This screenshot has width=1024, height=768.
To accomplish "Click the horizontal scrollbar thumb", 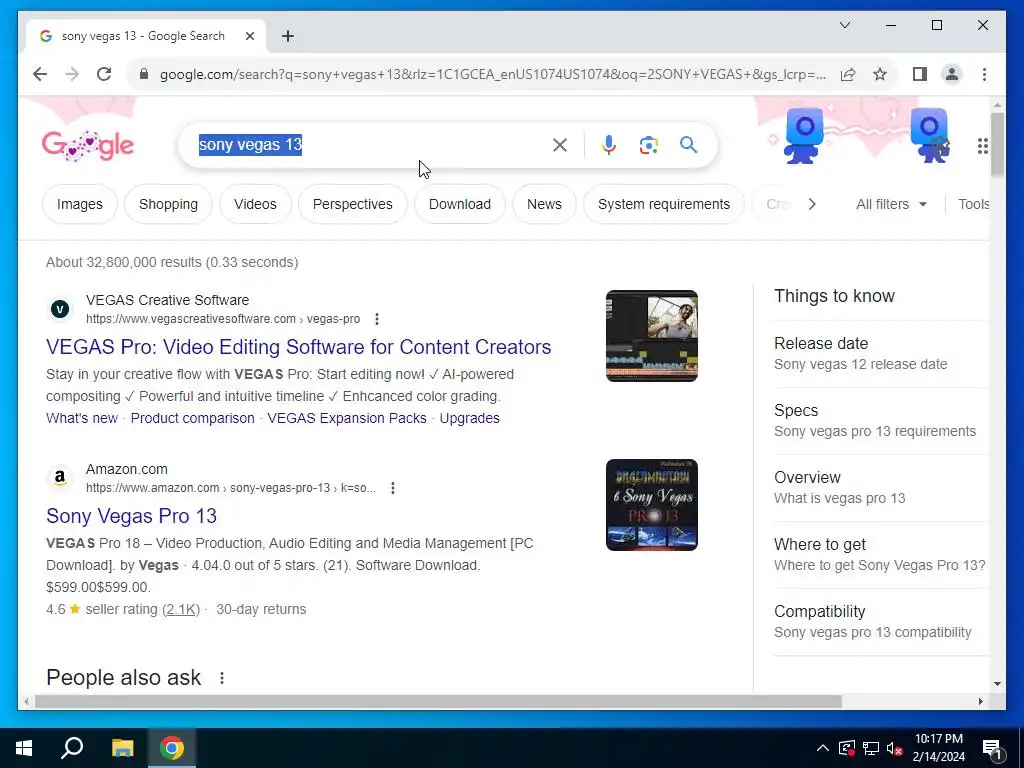I will tap(438, 701).
